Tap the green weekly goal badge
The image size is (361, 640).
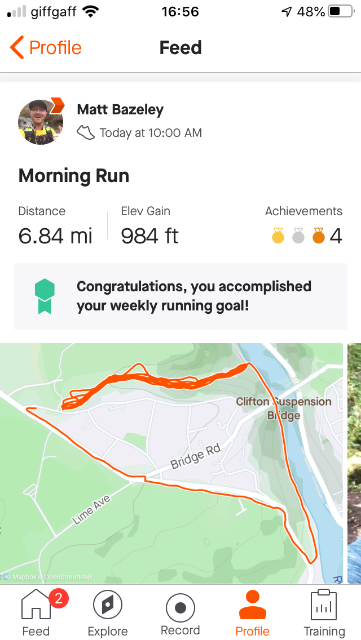[x=45, y=296]
